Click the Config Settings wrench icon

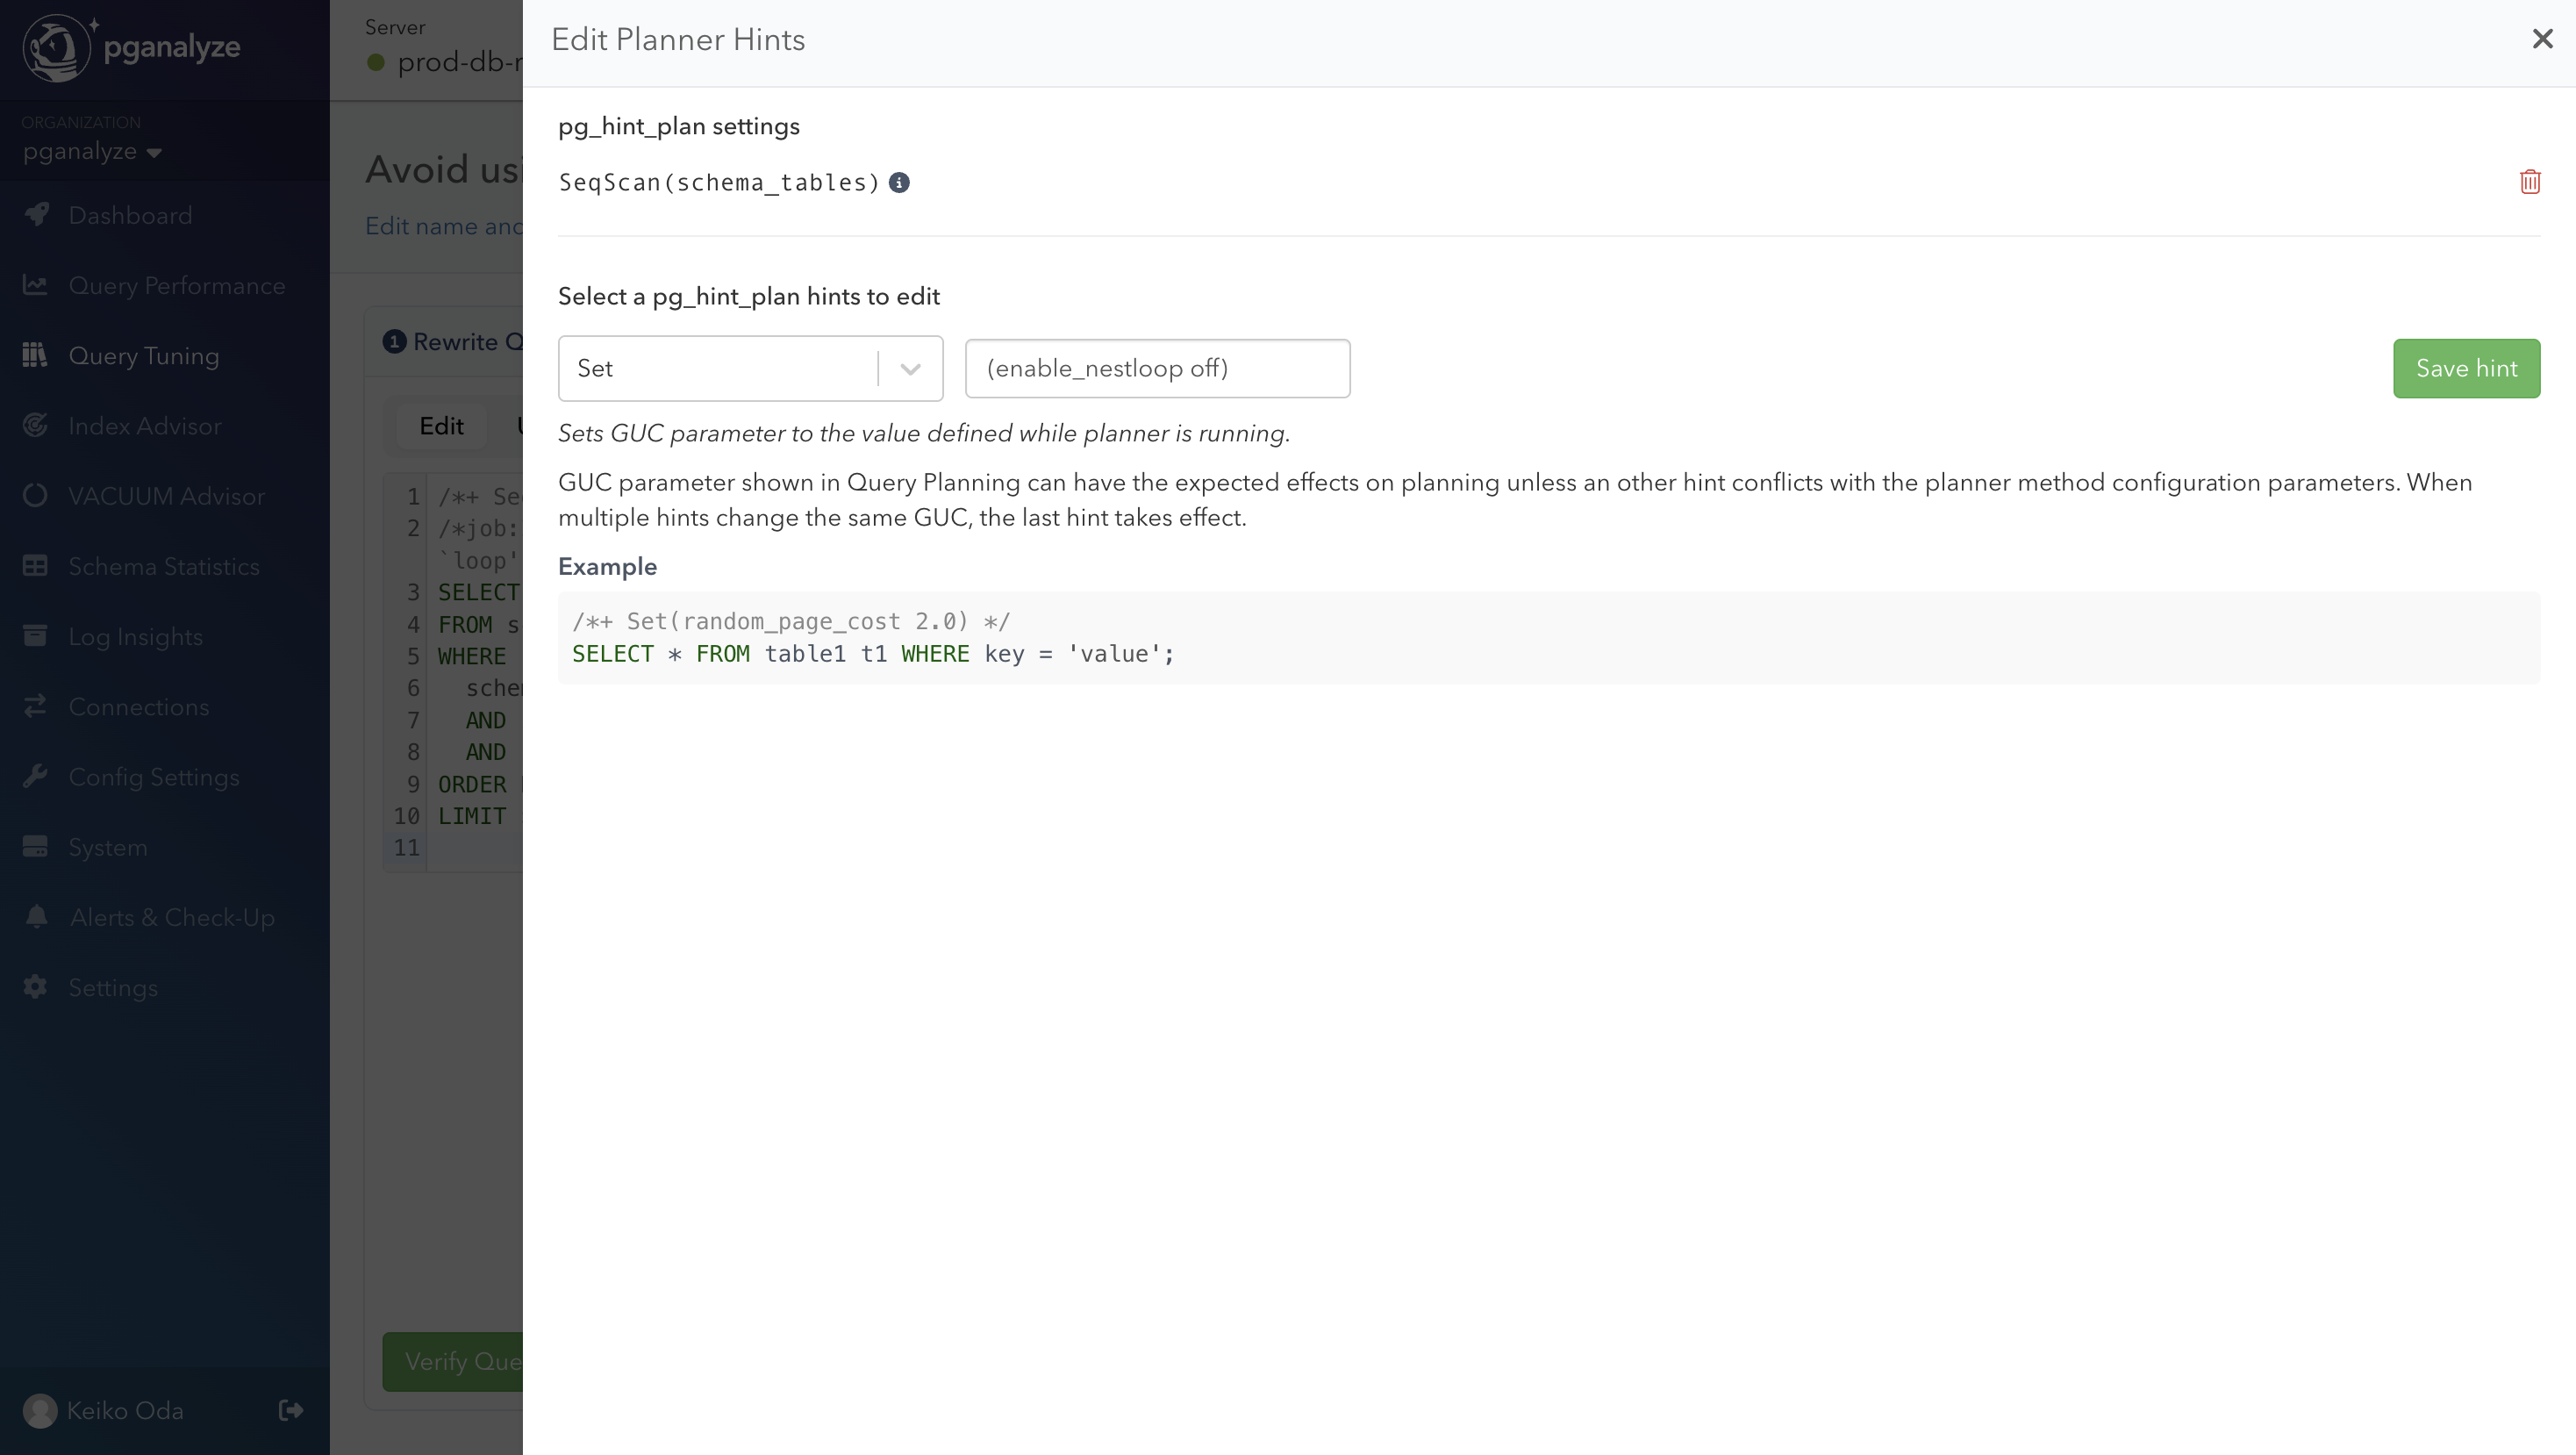[x=35, y=776]
